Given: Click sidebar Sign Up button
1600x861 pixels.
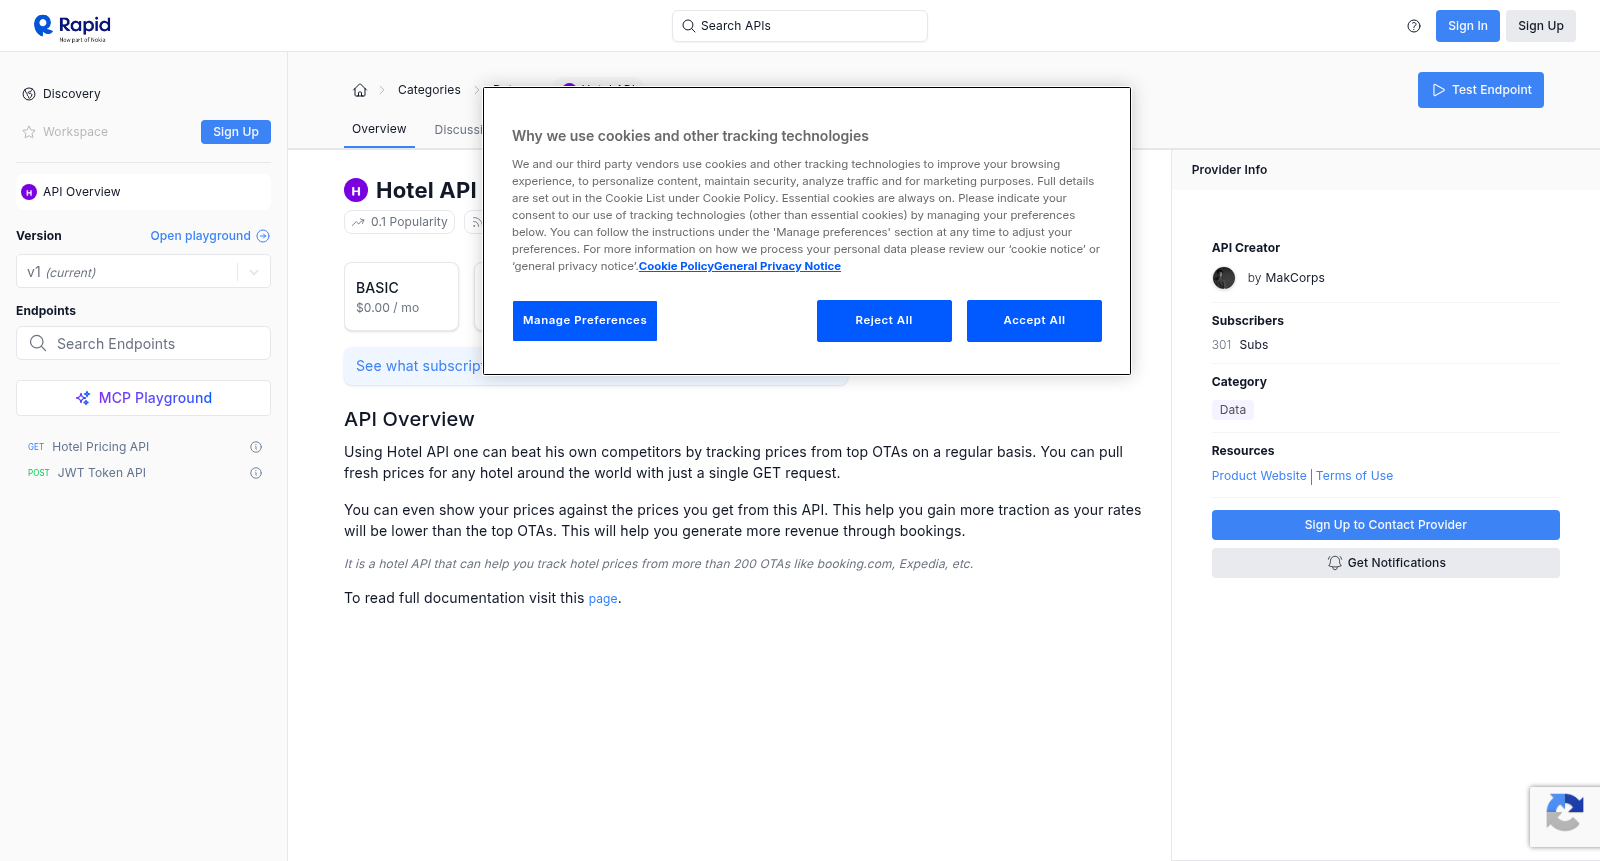Looking at the screenshot, I should pyautogui.click(x=236, y=132).
